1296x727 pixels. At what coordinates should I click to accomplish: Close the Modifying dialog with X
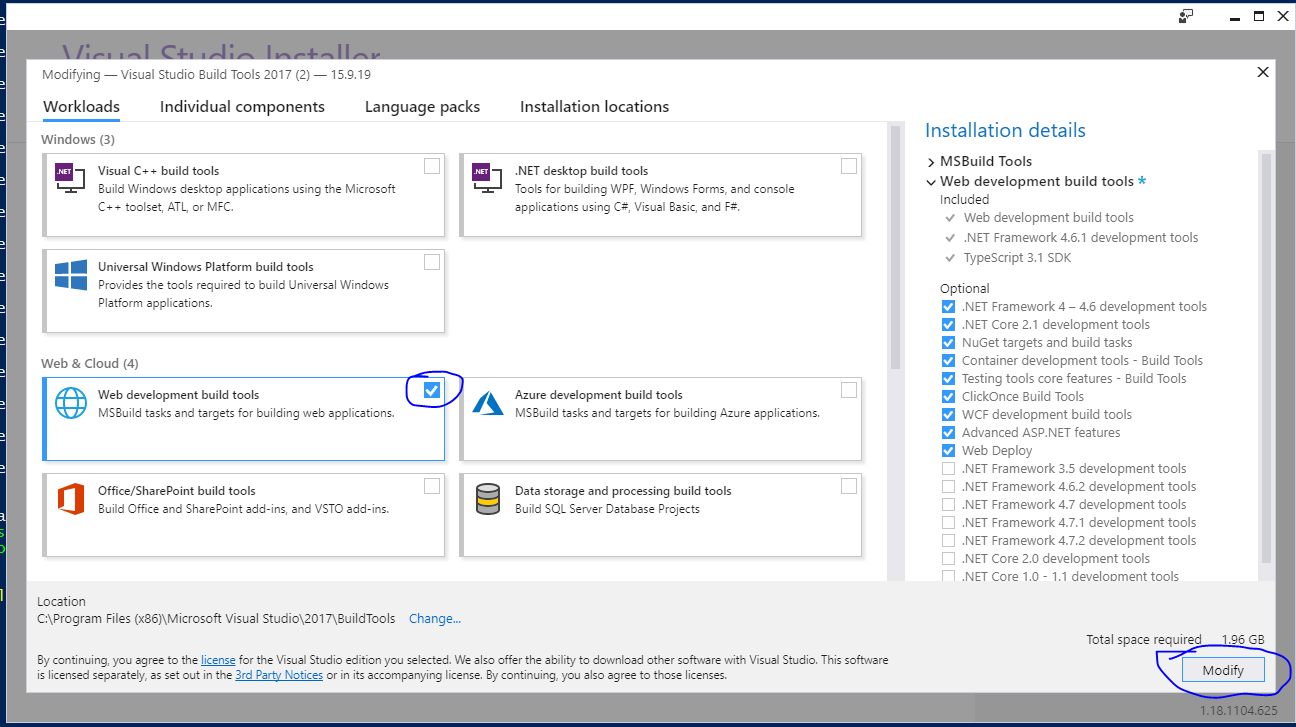(1263, 72)
